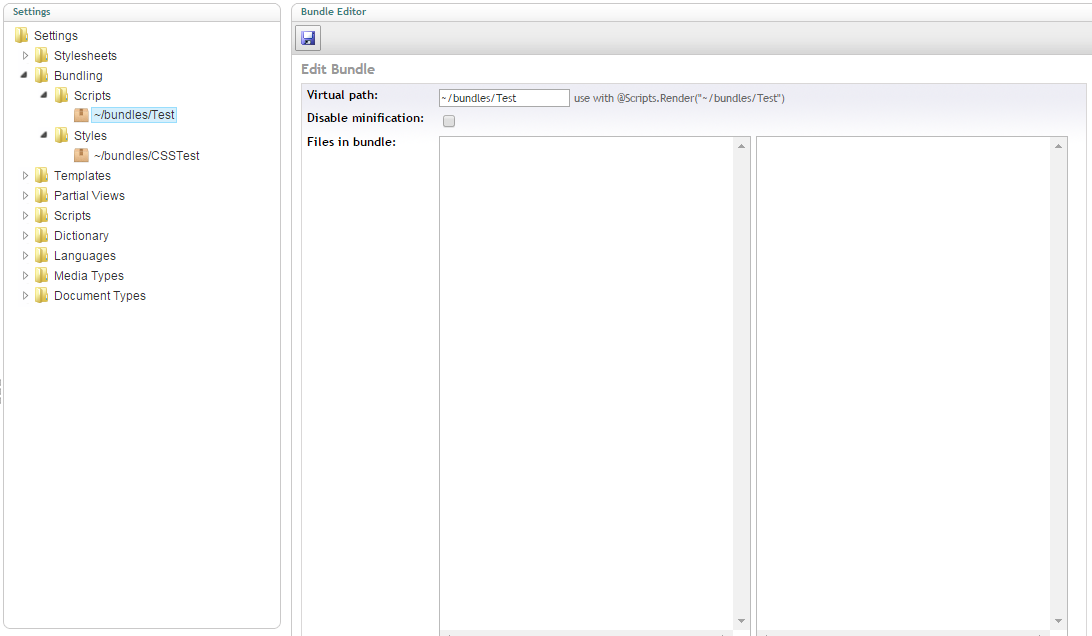This screenshot has height=636, width=1092.
Task: Click the Stylesheets folder icon
Action: click(x=42, y=55)
